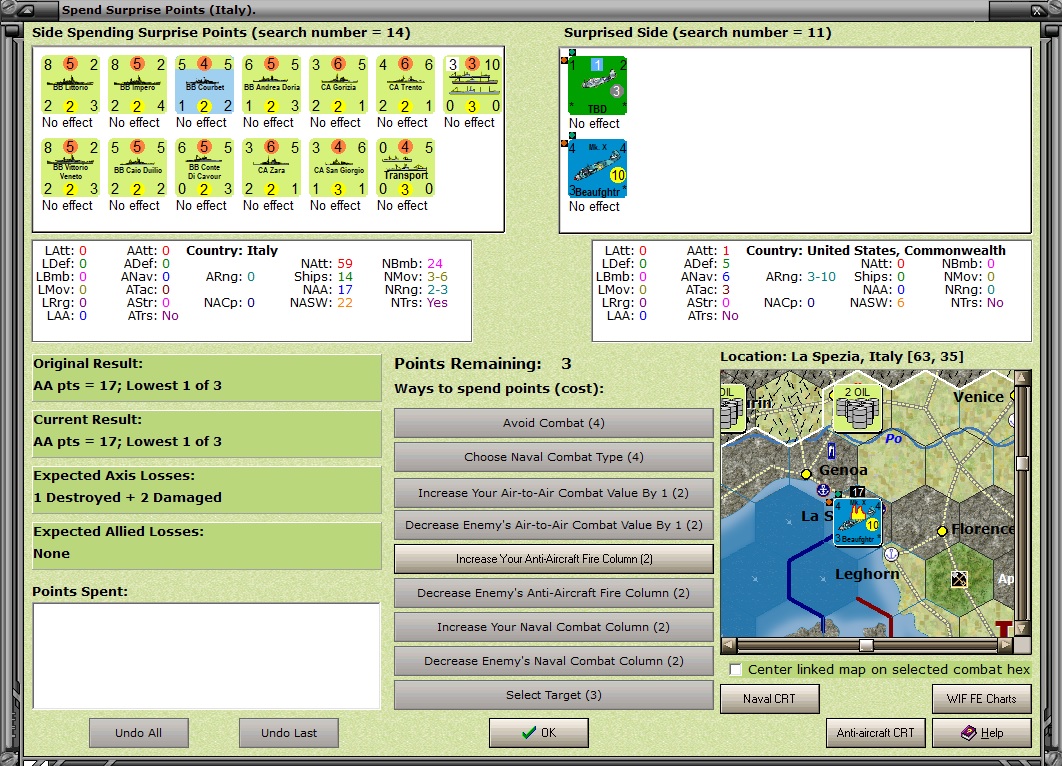Click the map horizontal scrollbar thumb
Screen dimensions: 1062x766
pos(866,645)
